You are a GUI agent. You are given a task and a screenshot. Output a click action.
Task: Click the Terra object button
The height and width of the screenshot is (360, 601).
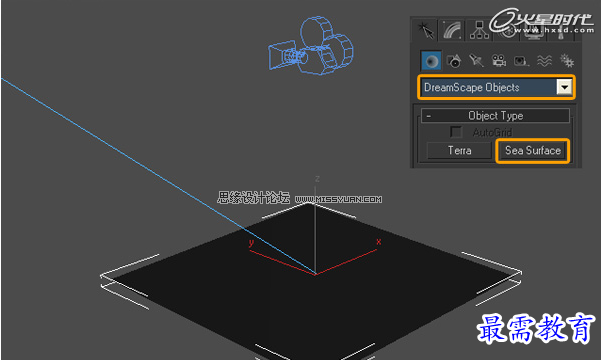pyautogui.click(x=459, y=150)
